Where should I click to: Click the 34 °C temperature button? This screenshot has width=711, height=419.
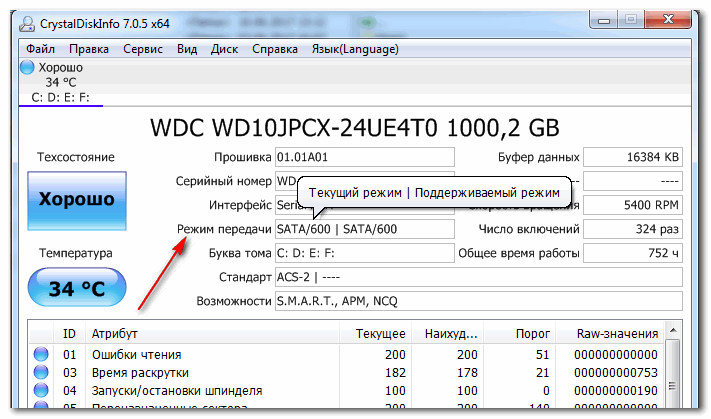point(77,287)
